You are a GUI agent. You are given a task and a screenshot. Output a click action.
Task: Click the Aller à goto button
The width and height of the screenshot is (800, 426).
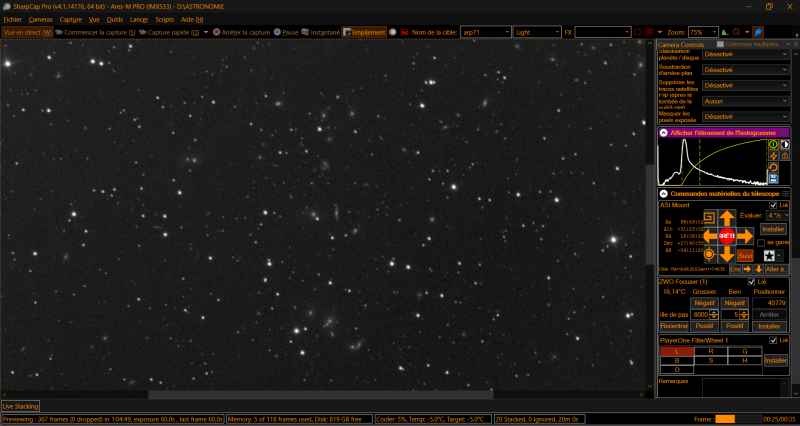click(x=776, y=269)
